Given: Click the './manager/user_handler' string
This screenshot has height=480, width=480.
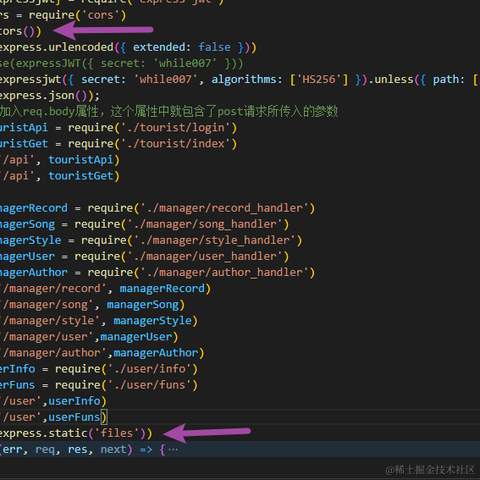Looking at the screenshot, I should pyautogui.click(x=205, y=256).
